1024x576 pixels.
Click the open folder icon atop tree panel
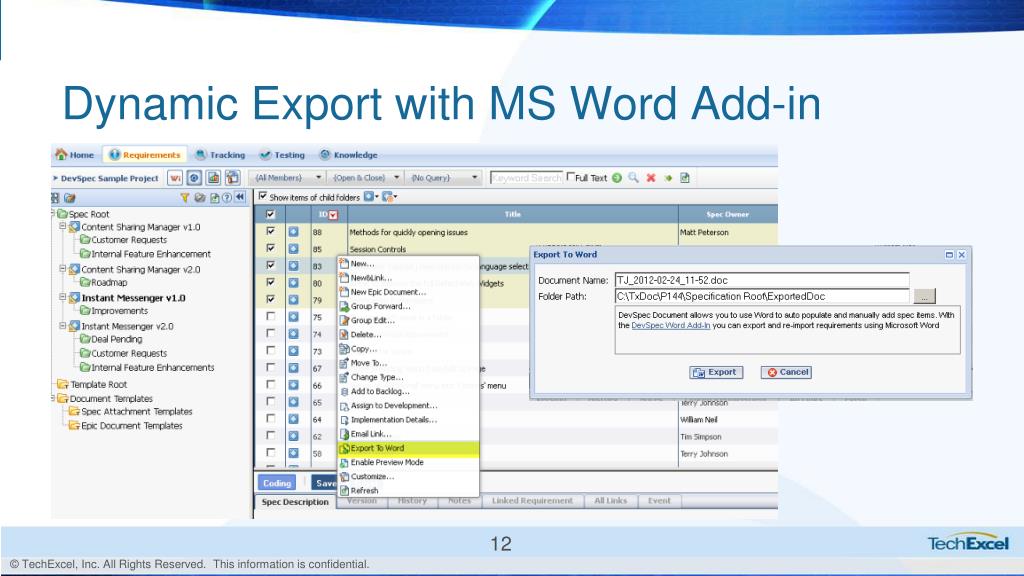pos(70,197)
